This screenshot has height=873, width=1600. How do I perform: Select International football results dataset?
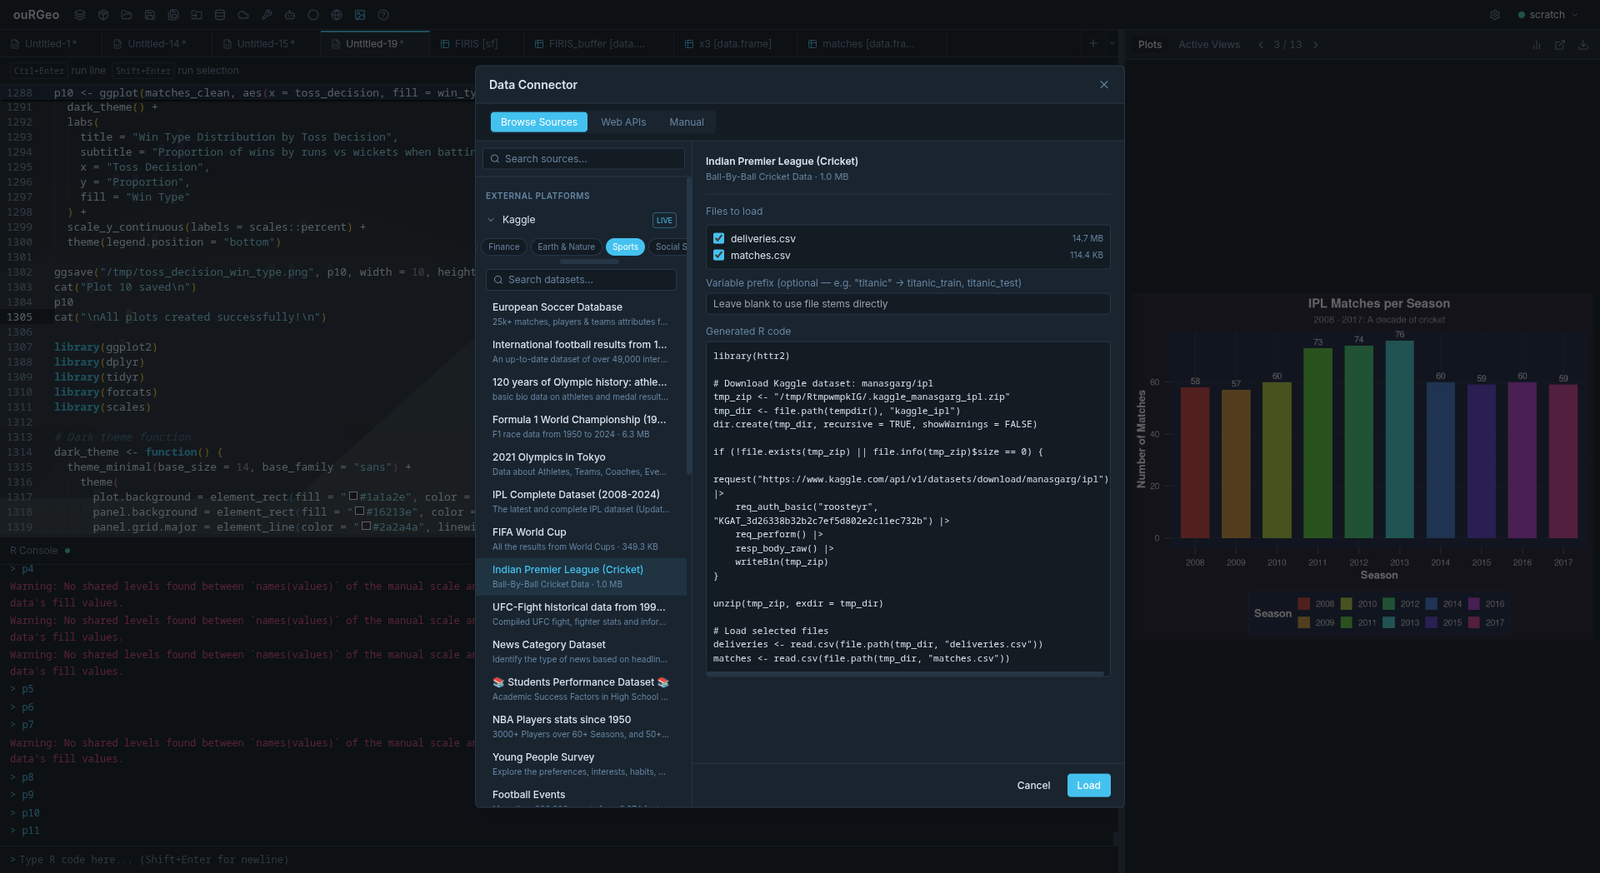[x=581, y=352]
